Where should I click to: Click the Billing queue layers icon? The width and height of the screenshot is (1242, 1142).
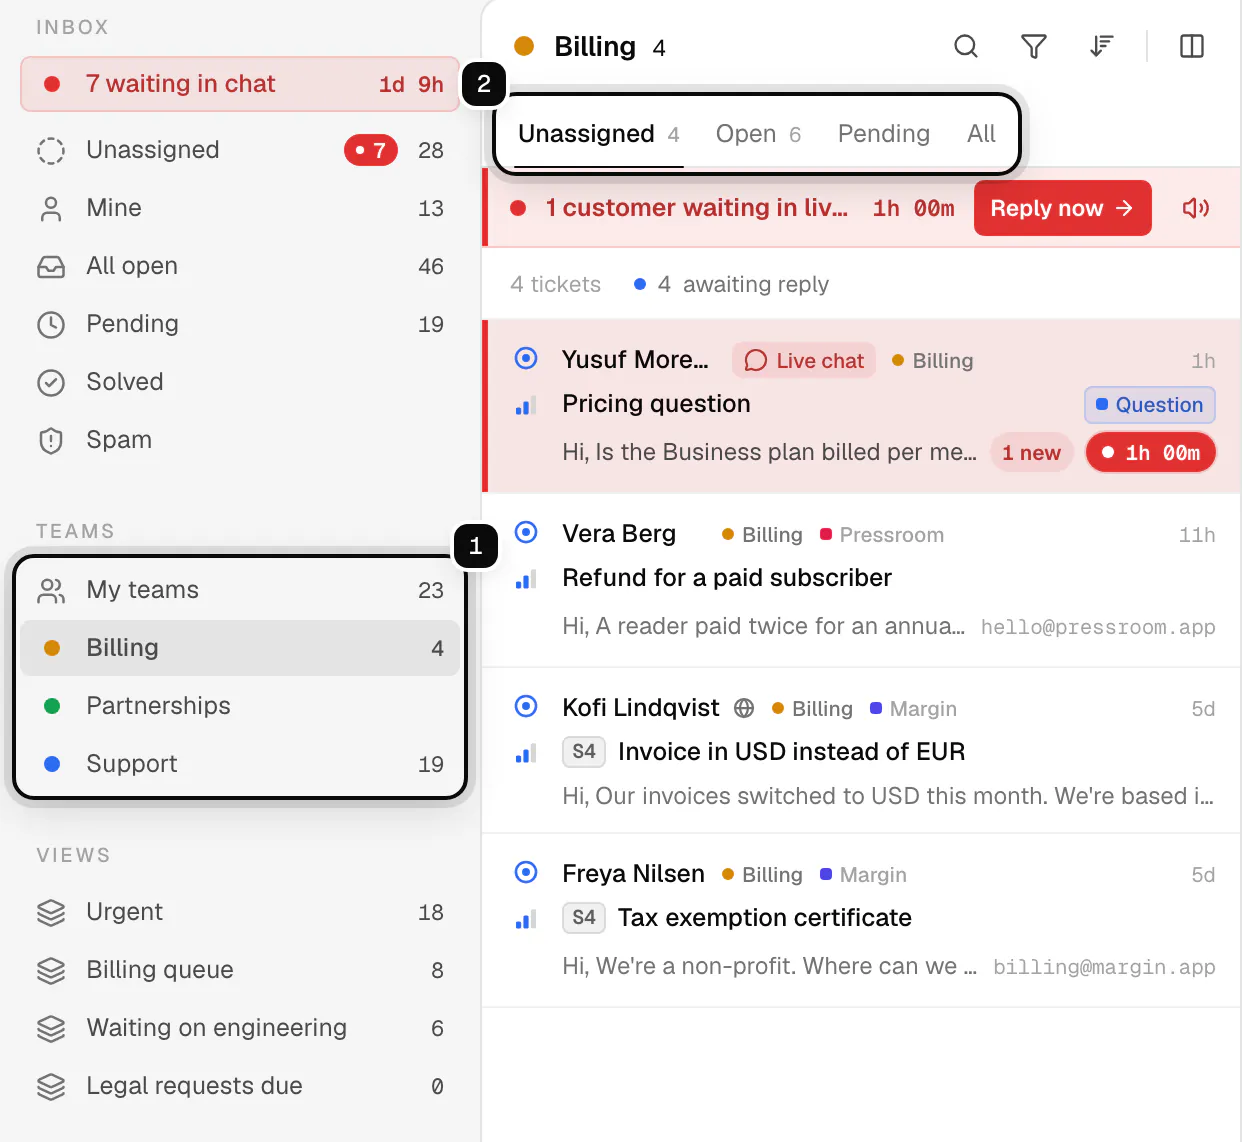tap(51, 970)
